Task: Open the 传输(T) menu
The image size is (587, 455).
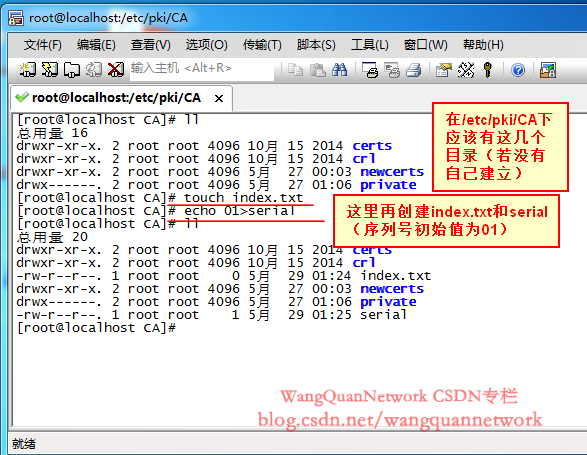Action: click(262, 45)
